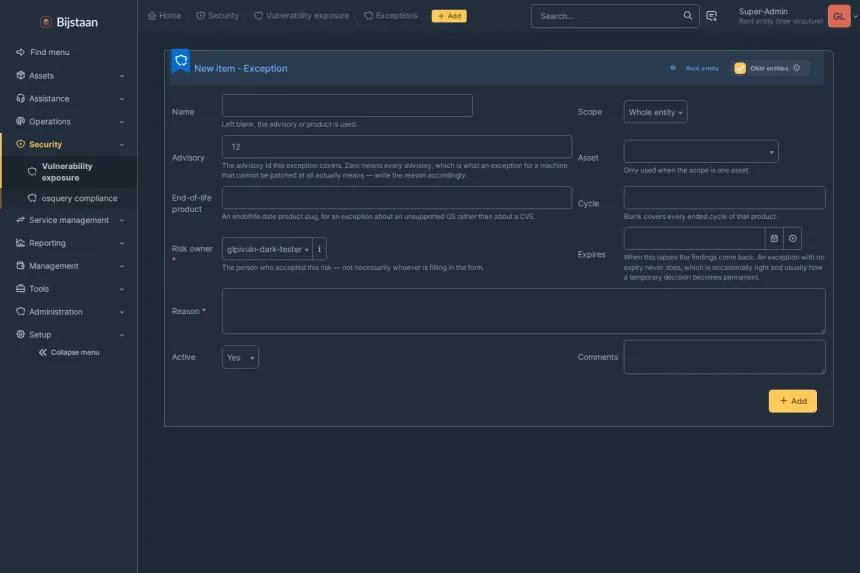Click the form's bottom Add button
860x573 pixels.
[793, 401]
